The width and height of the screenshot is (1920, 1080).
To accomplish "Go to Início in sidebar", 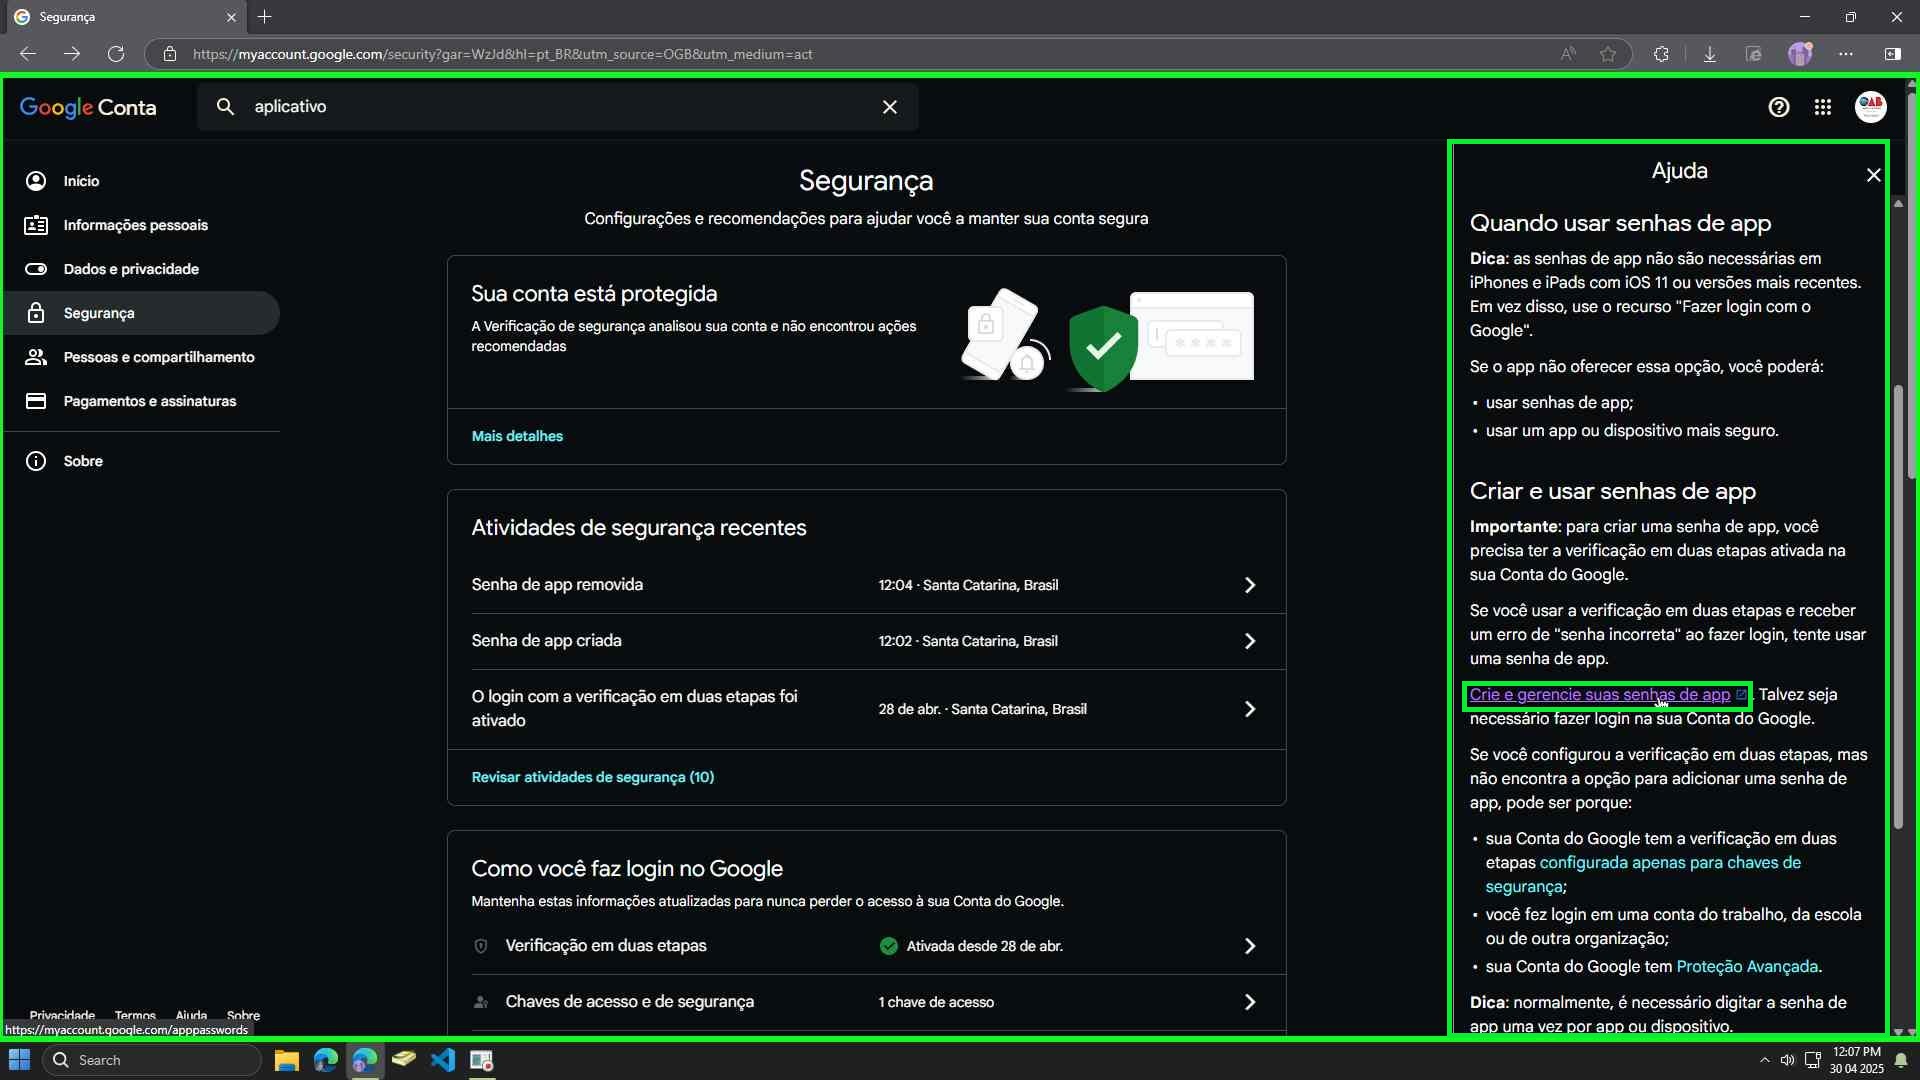I will pos(142,181).
